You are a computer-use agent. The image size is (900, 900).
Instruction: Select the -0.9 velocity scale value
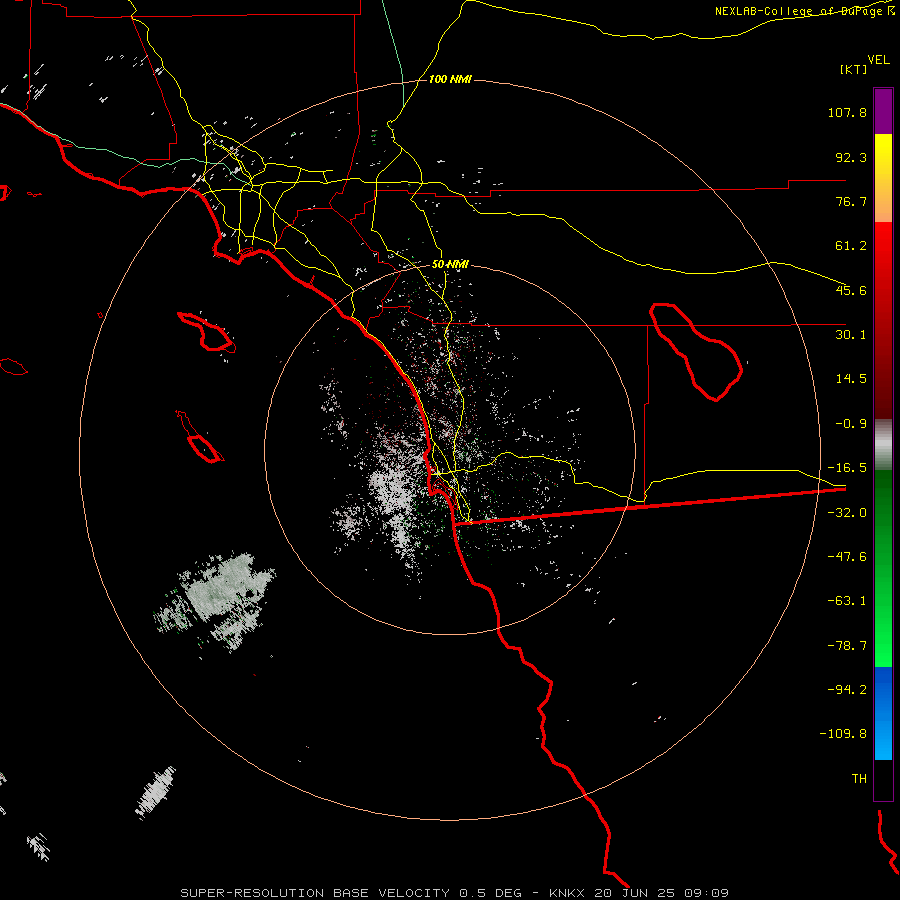pyautogui.click(x=851, y=424)
